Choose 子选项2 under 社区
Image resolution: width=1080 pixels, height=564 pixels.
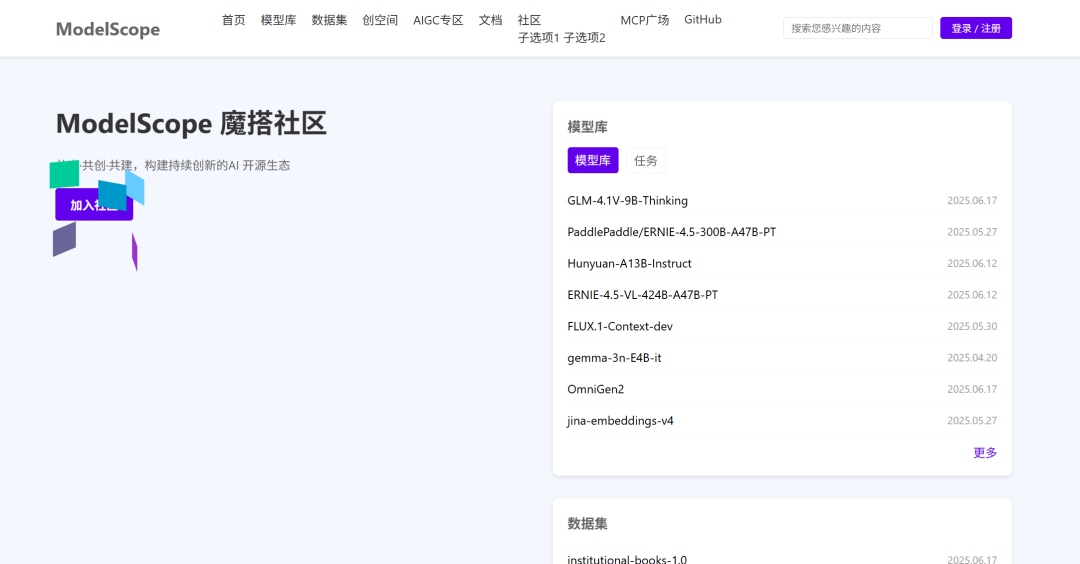(585, 38)
